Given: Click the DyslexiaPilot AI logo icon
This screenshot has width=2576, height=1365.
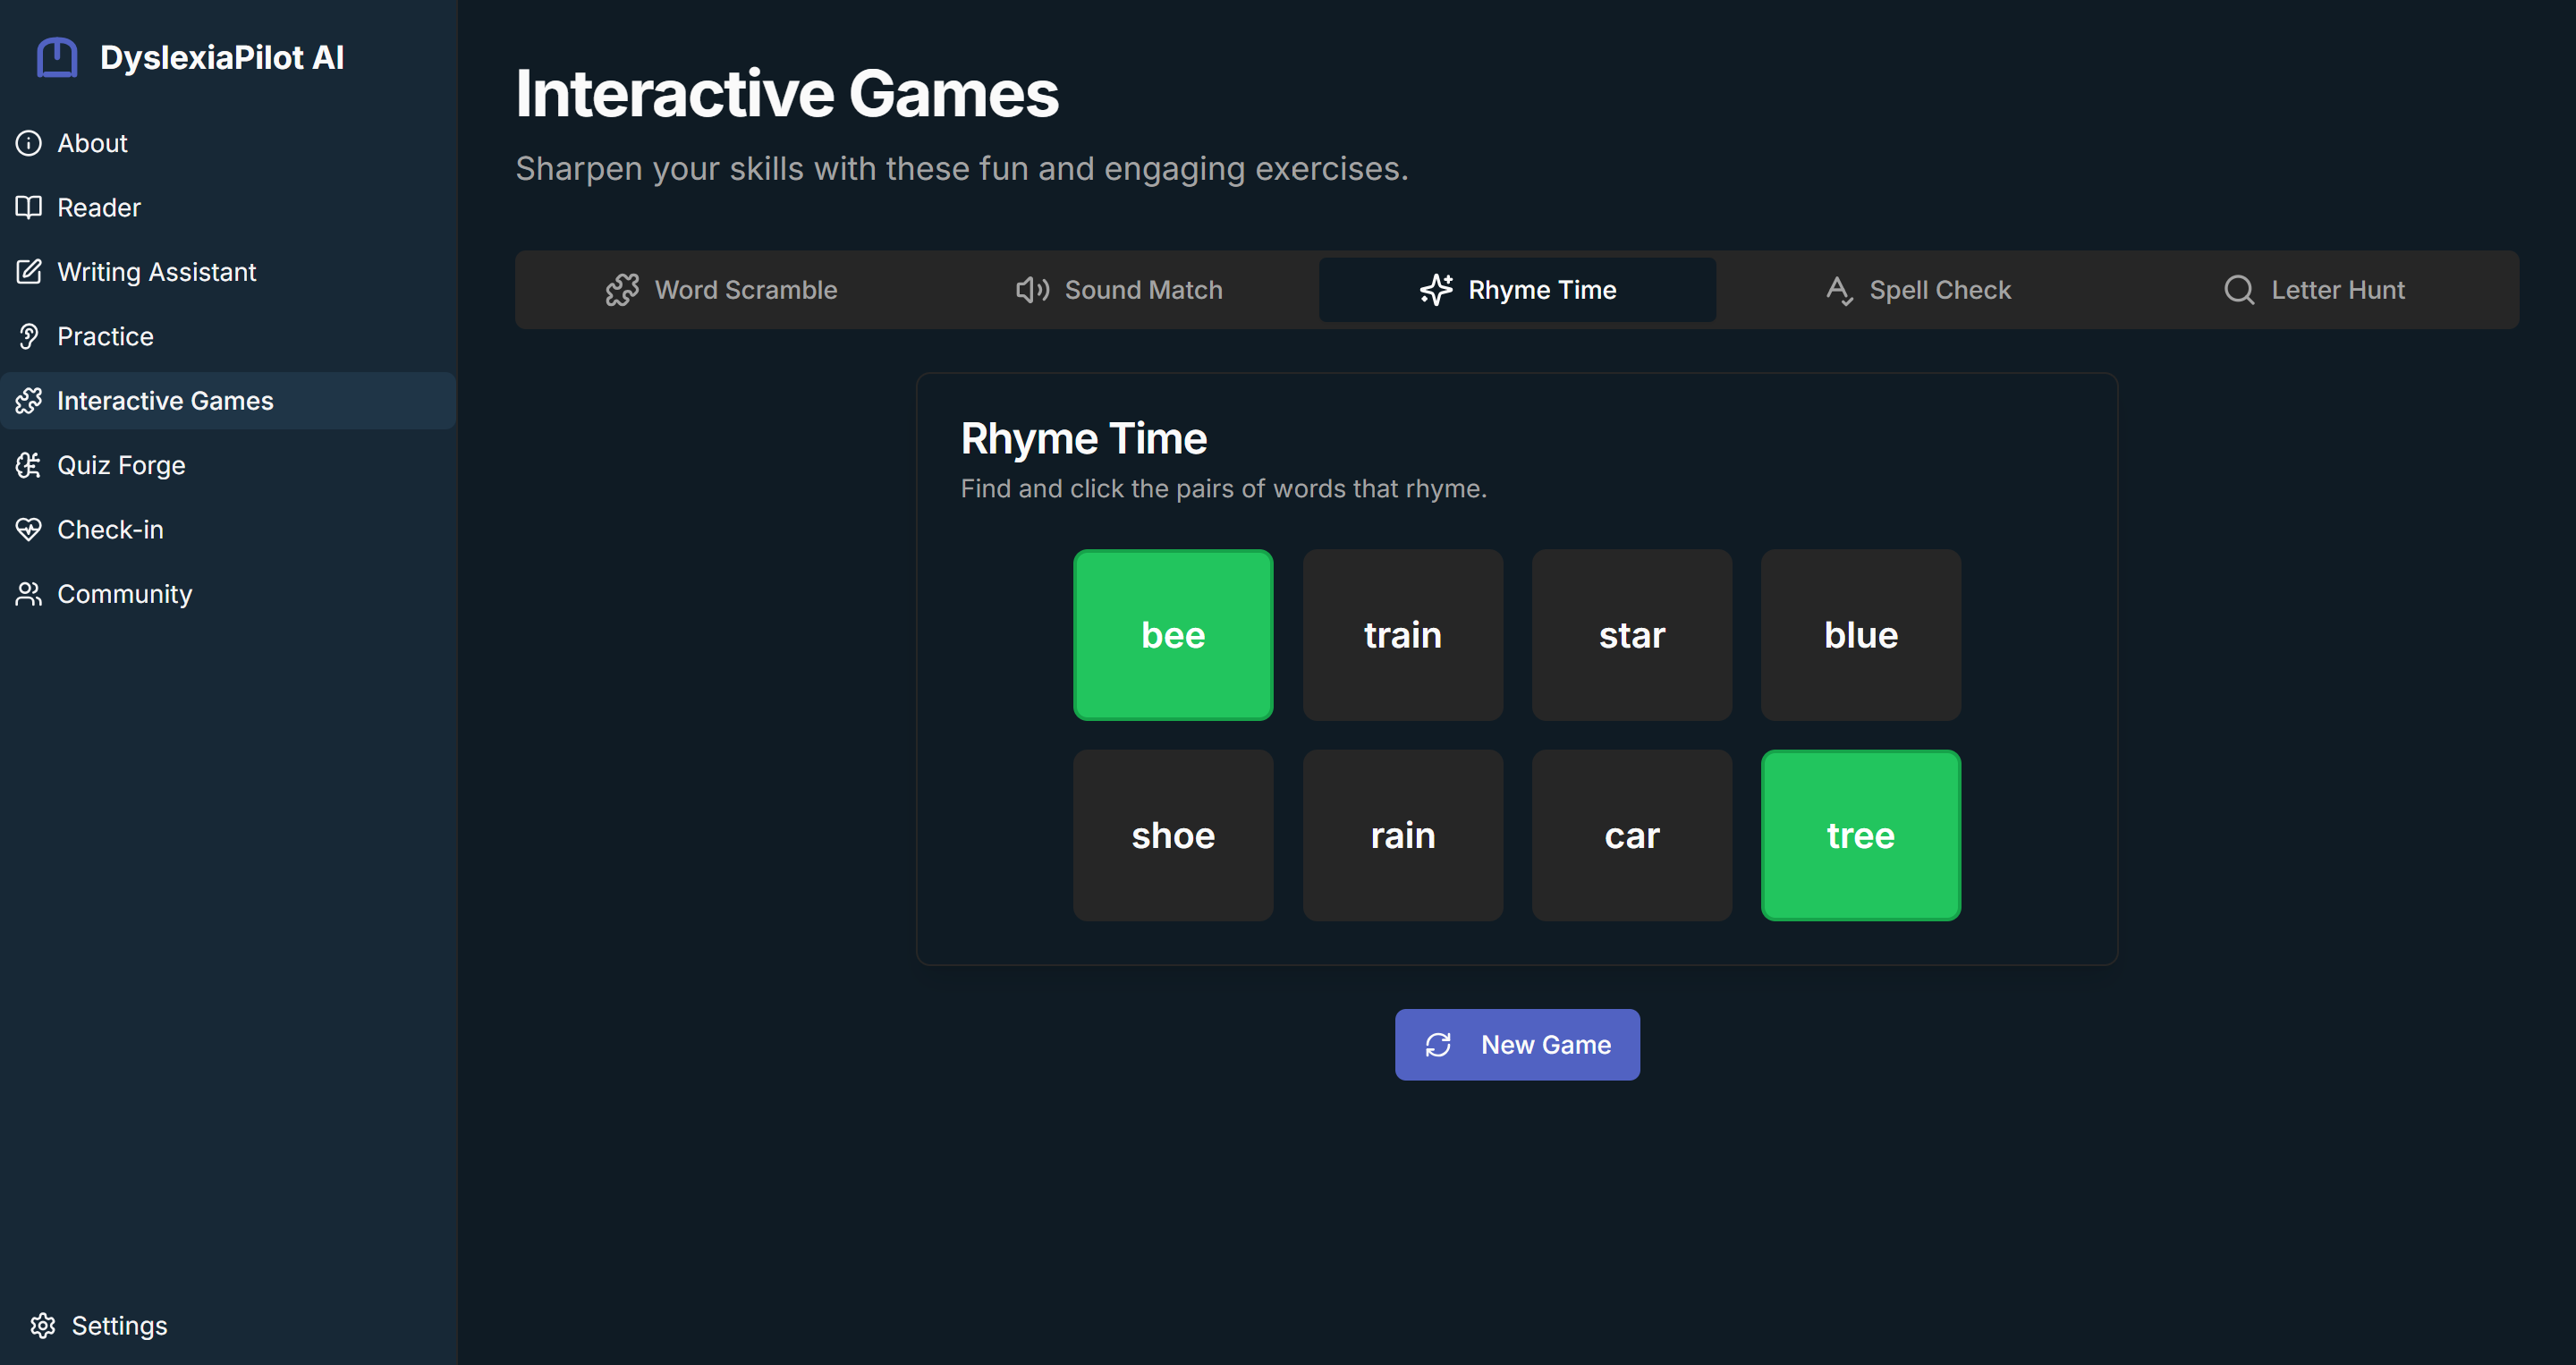Looking at the screenshot, I should pos(57,57).
